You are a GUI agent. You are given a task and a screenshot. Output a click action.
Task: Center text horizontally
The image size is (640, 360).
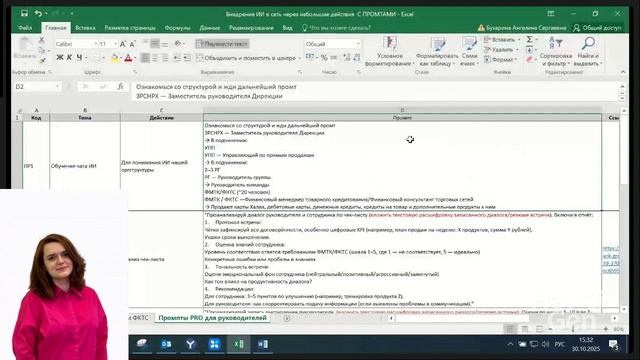(x=155, y=58)
